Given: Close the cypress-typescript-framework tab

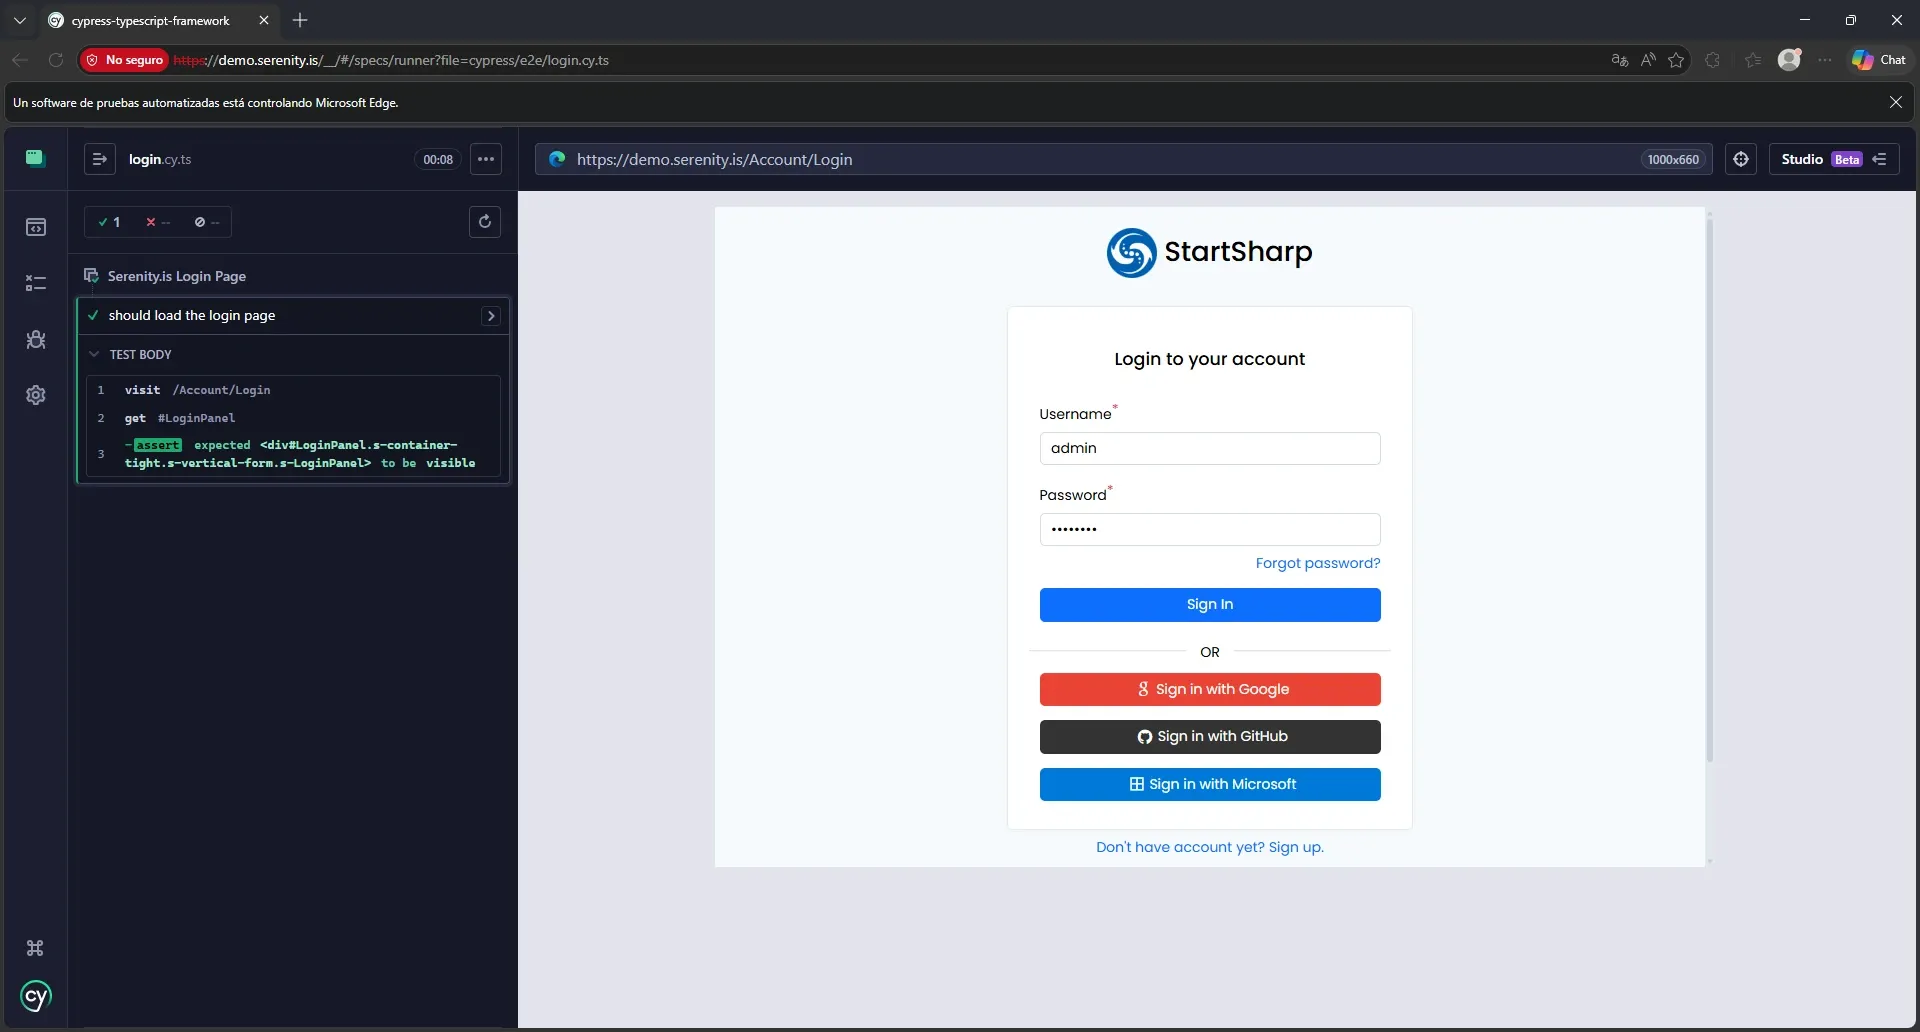Looking at the screenshot, I should click(264, 20).
